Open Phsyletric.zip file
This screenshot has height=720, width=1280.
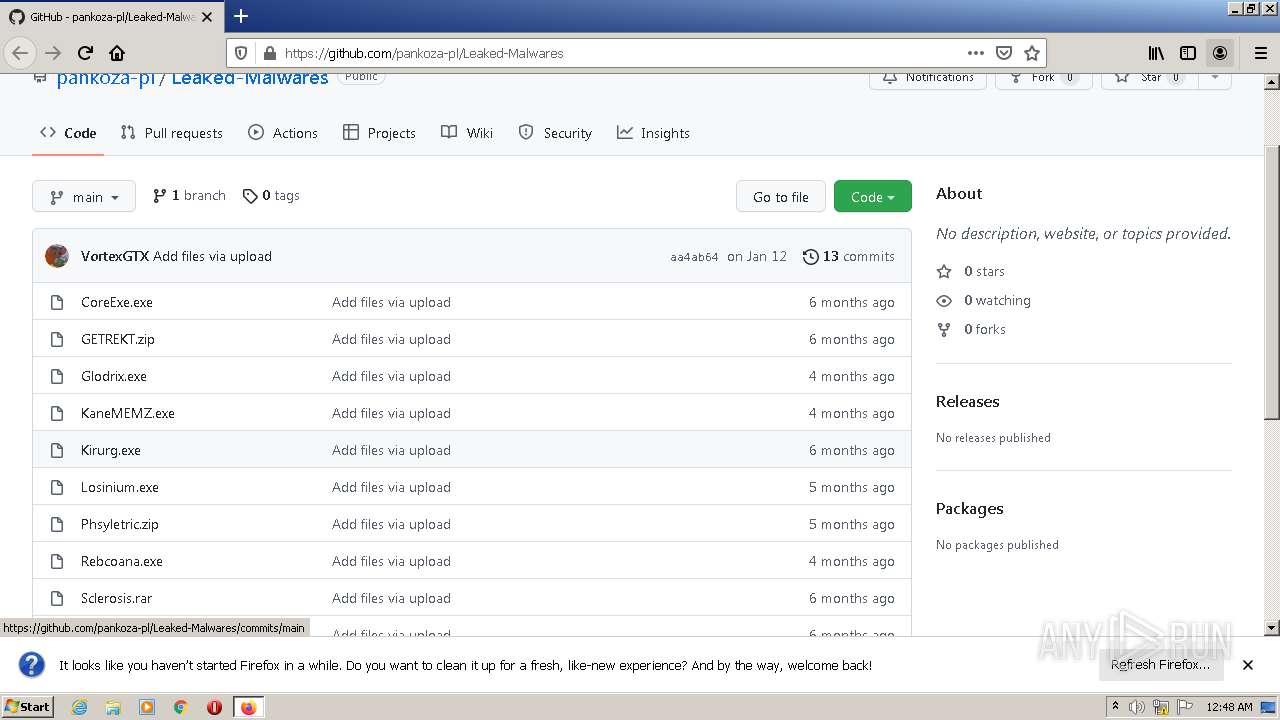click(120, 524)
